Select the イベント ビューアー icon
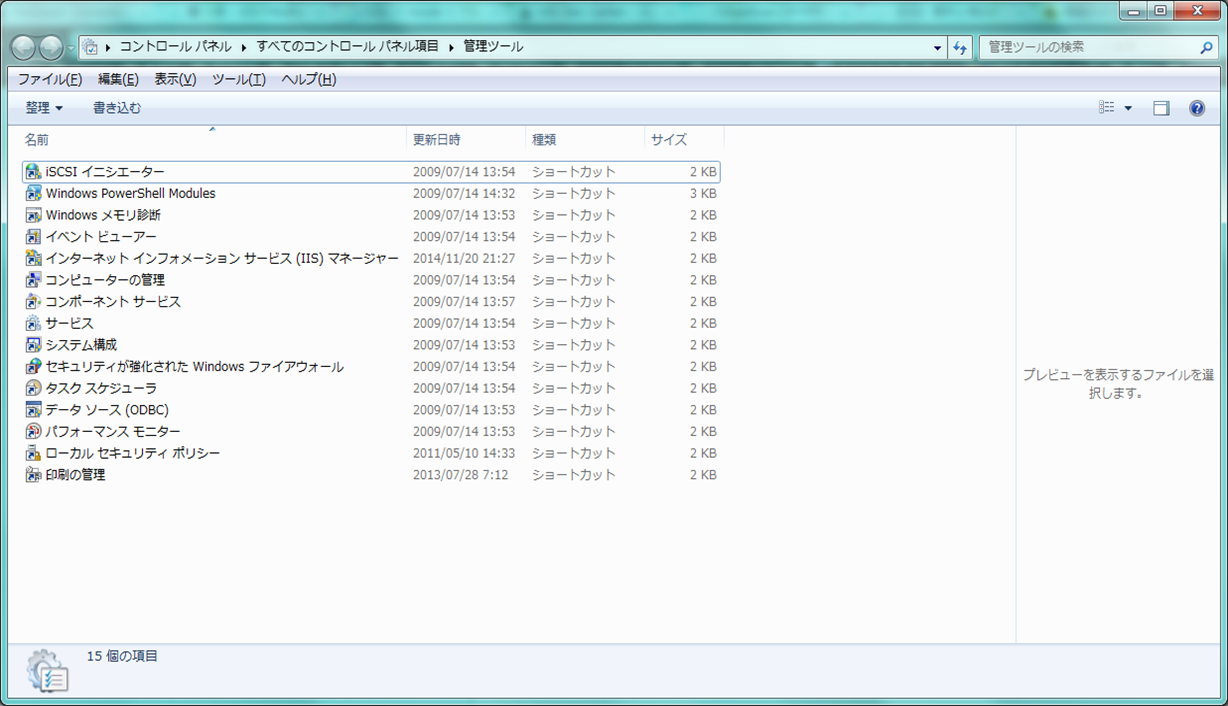The image size is (1228, 706). point(33,237)
